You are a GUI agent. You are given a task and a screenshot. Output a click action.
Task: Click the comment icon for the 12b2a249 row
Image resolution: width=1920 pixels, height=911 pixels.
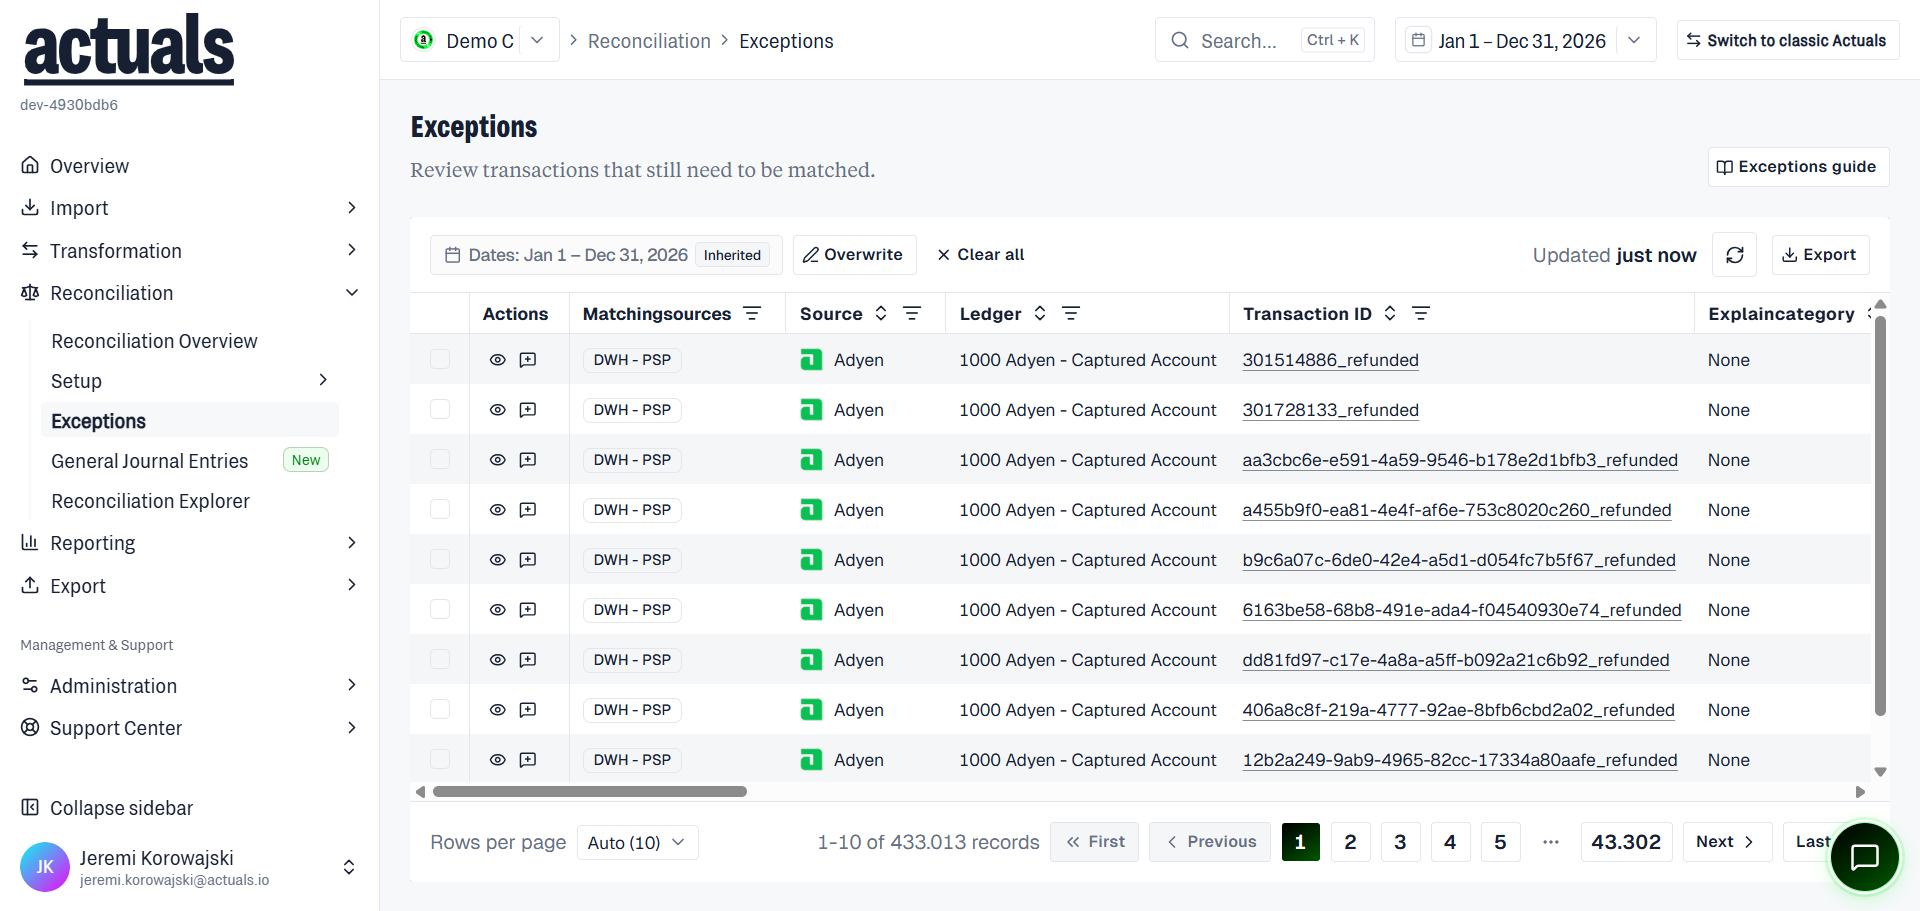528,760
